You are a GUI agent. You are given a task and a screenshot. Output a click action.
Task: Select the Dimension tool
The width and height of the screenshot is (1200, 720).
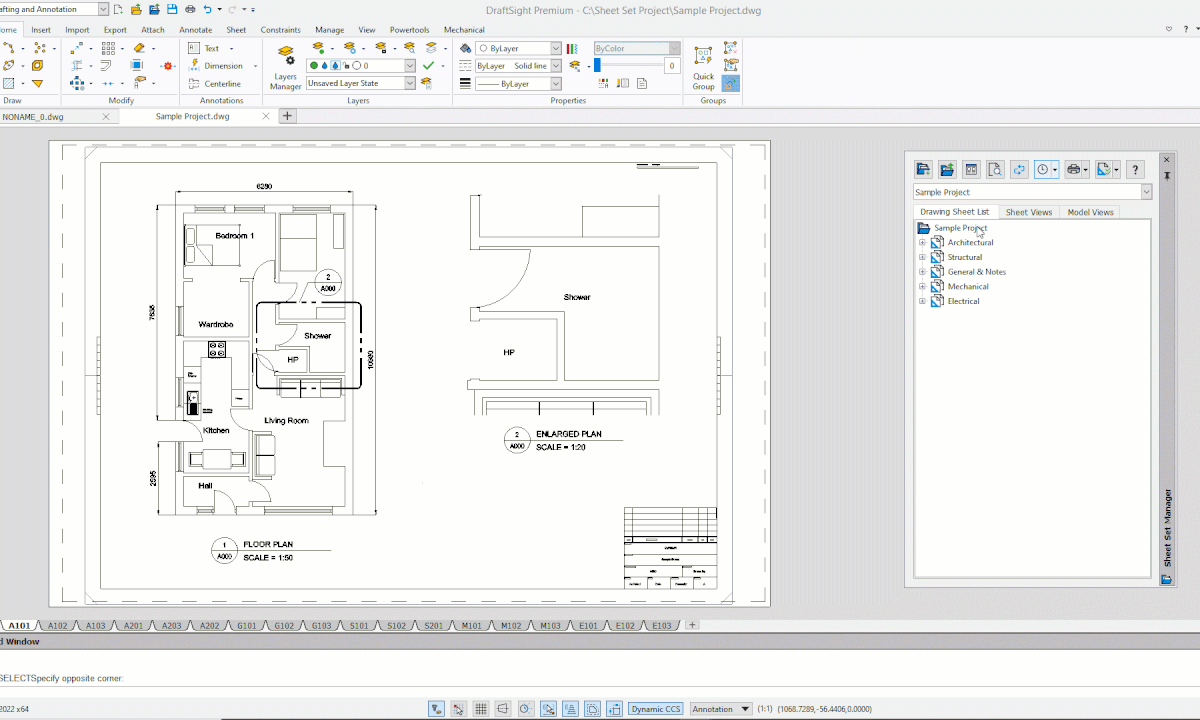click(215, 66)
